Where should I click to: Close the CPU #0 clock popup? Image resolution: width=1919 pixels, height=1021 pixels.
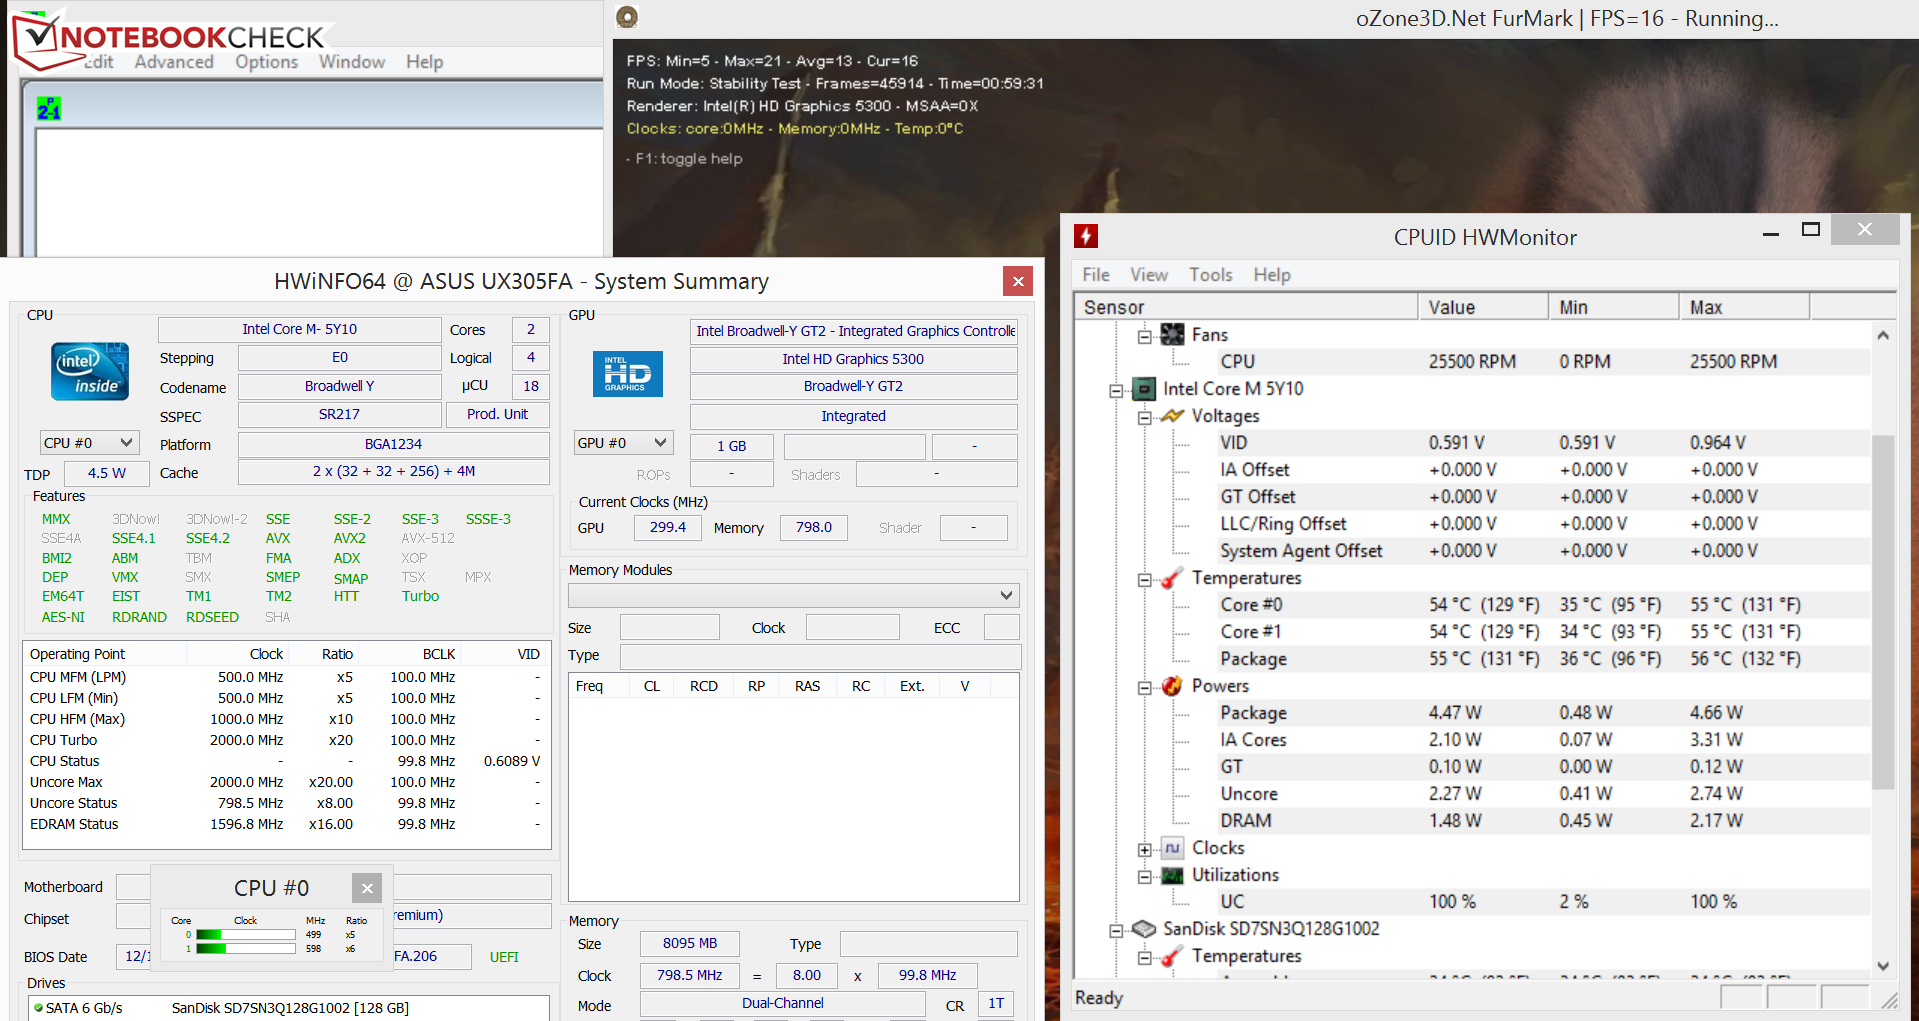pos(367,888)
